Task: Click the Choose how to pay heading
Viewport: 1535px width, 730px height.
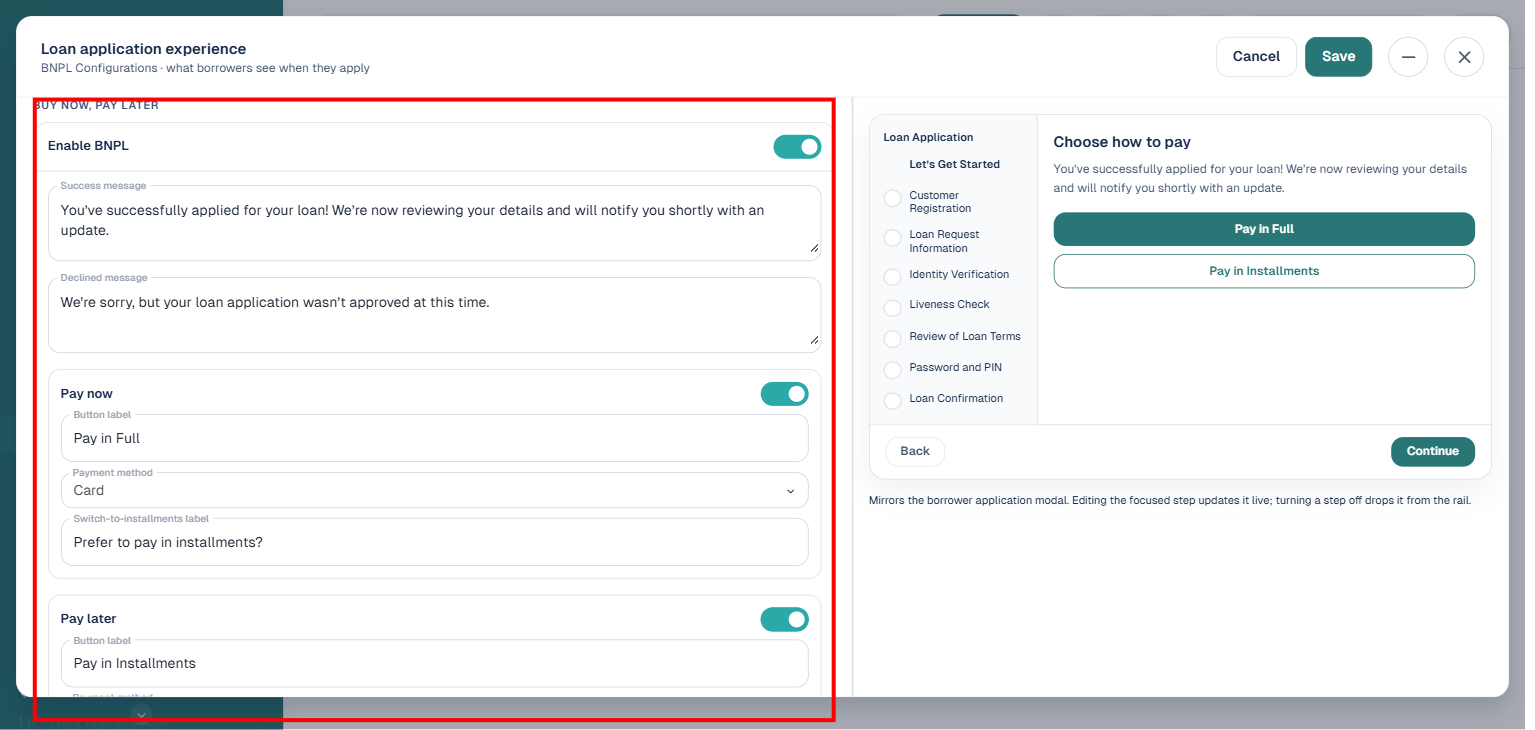Action: coord(1122,142)
